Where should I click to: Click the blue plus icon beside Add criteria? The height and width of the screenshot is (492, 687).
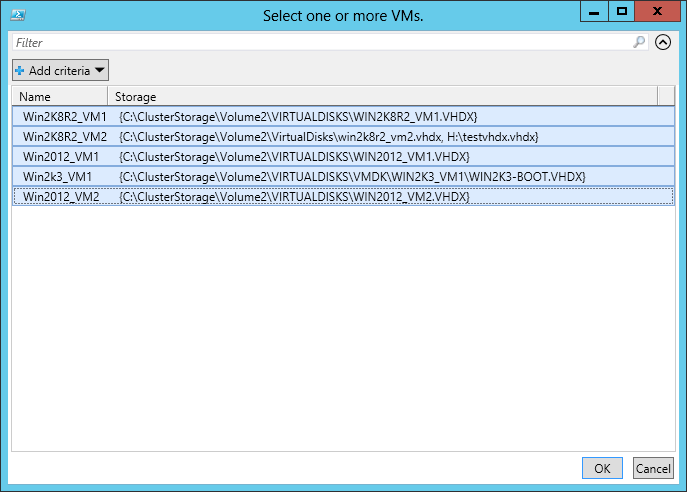[19, 71]
